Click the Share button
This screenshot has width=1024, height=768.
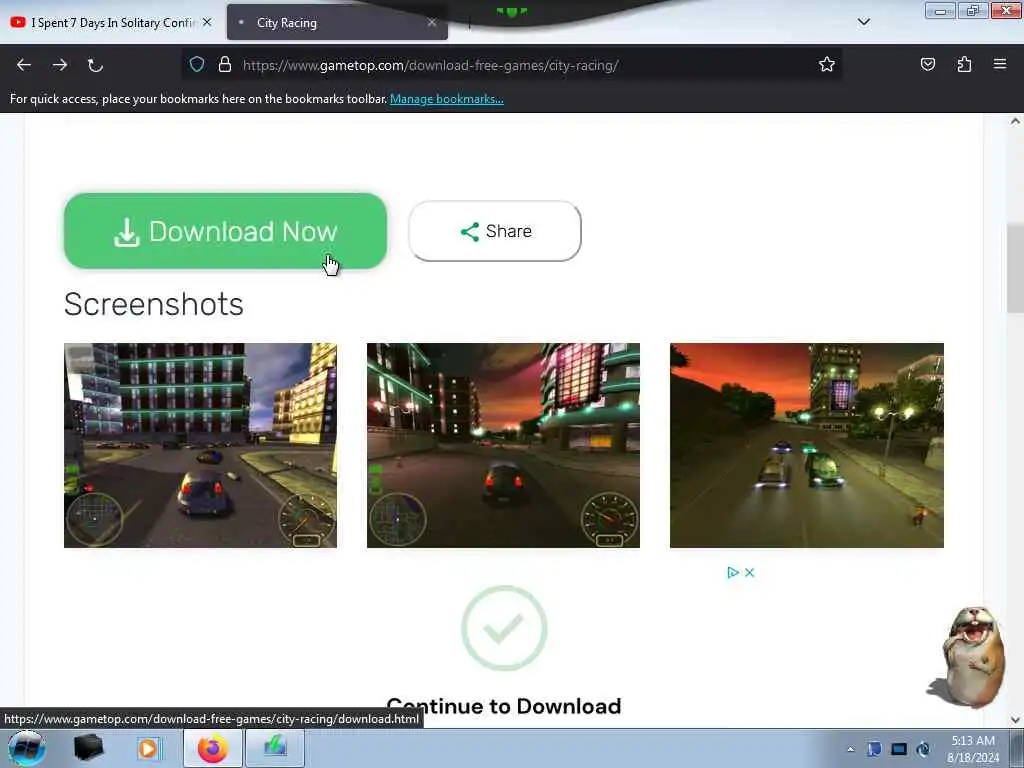click(495, 231)
